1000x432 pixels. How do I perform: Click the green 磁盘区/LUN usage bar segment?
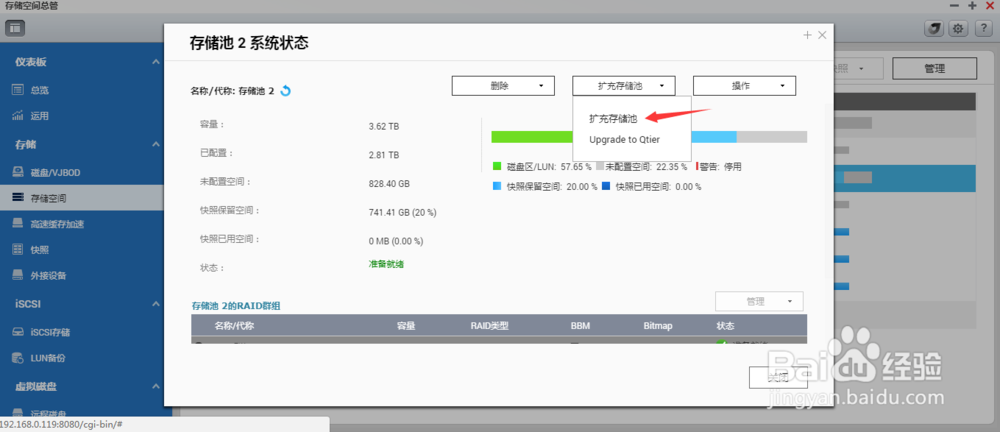[532, 137]
